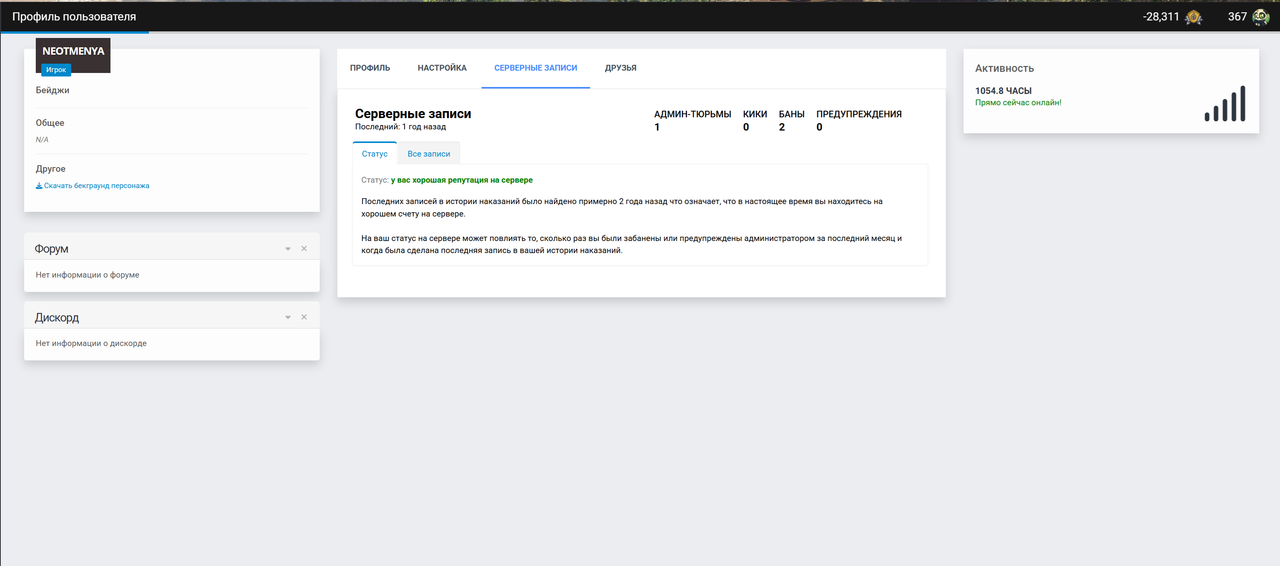The image size is (1280, 566).
Task: Close the Дискорд panel
Action: [x=304, y=317]
